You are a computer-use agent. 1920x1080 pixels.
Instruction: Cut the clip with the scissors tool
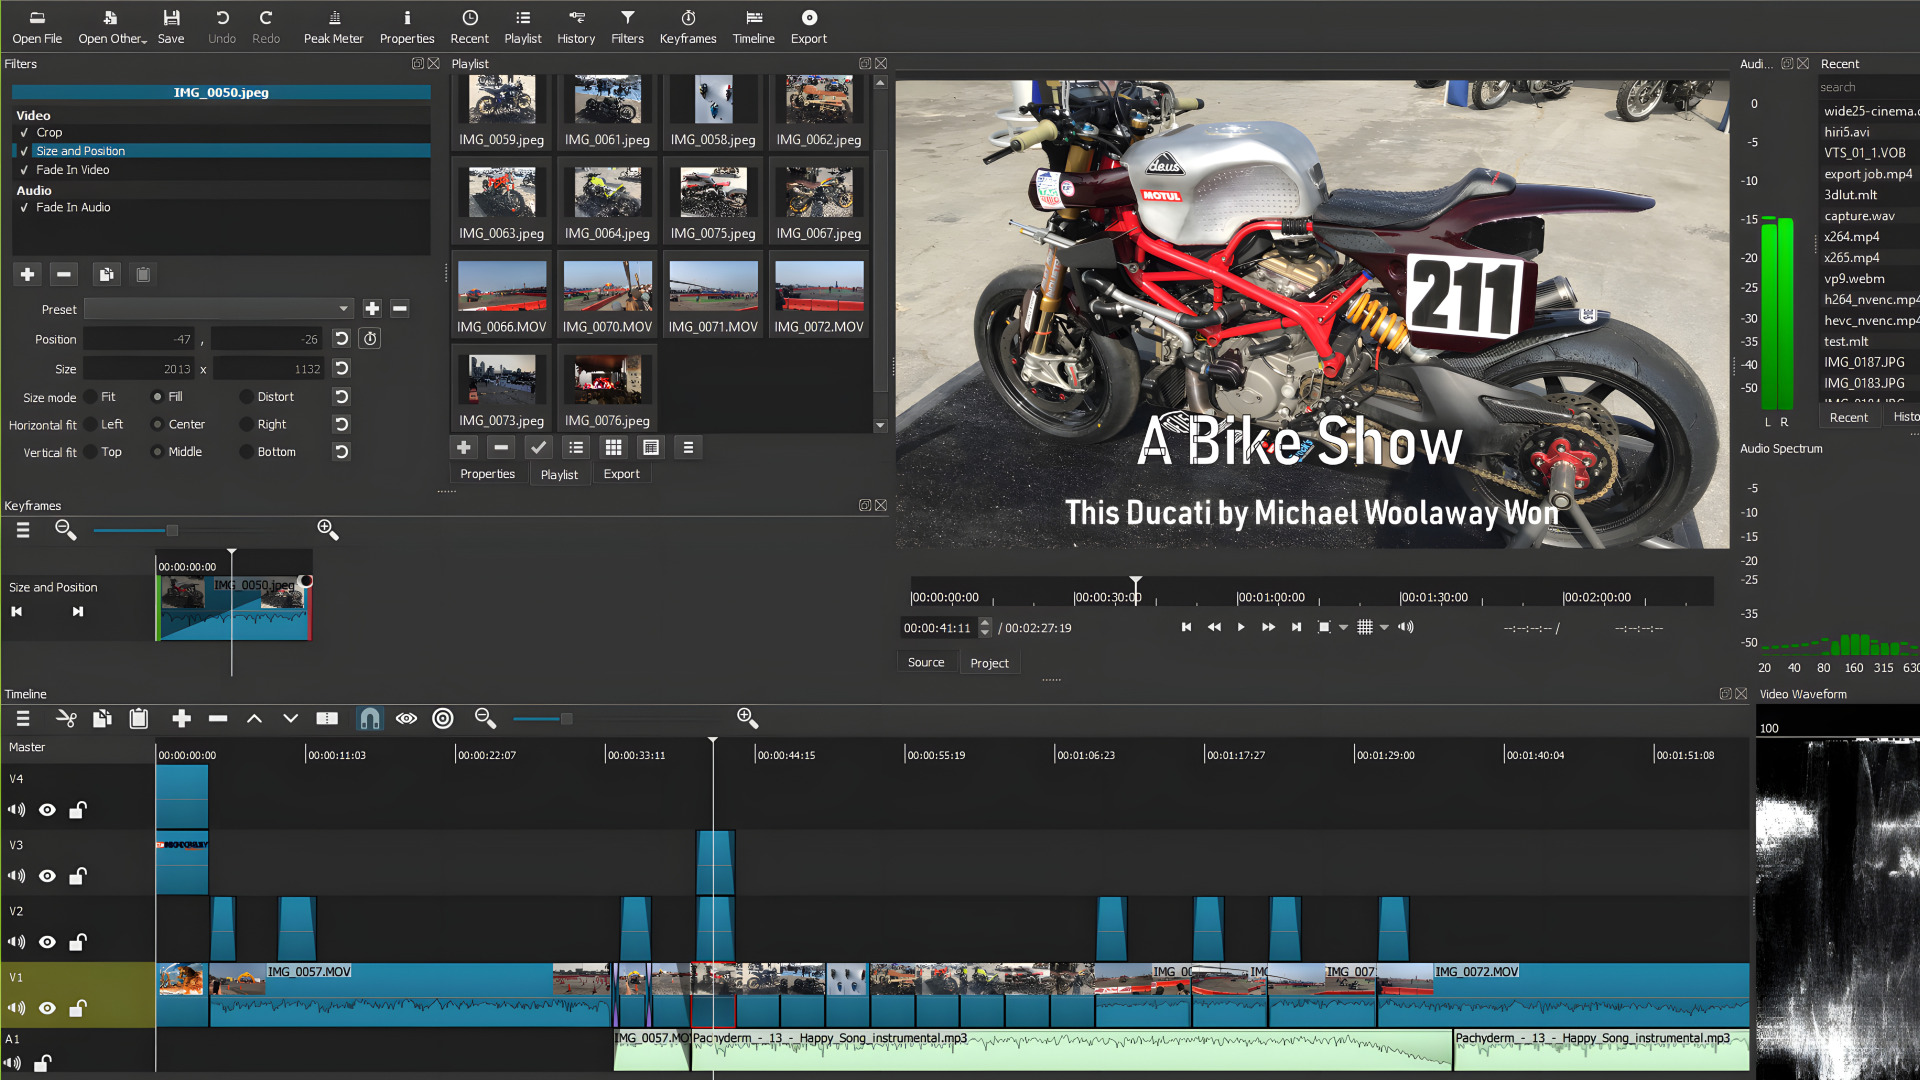click(x=66, y=718)
